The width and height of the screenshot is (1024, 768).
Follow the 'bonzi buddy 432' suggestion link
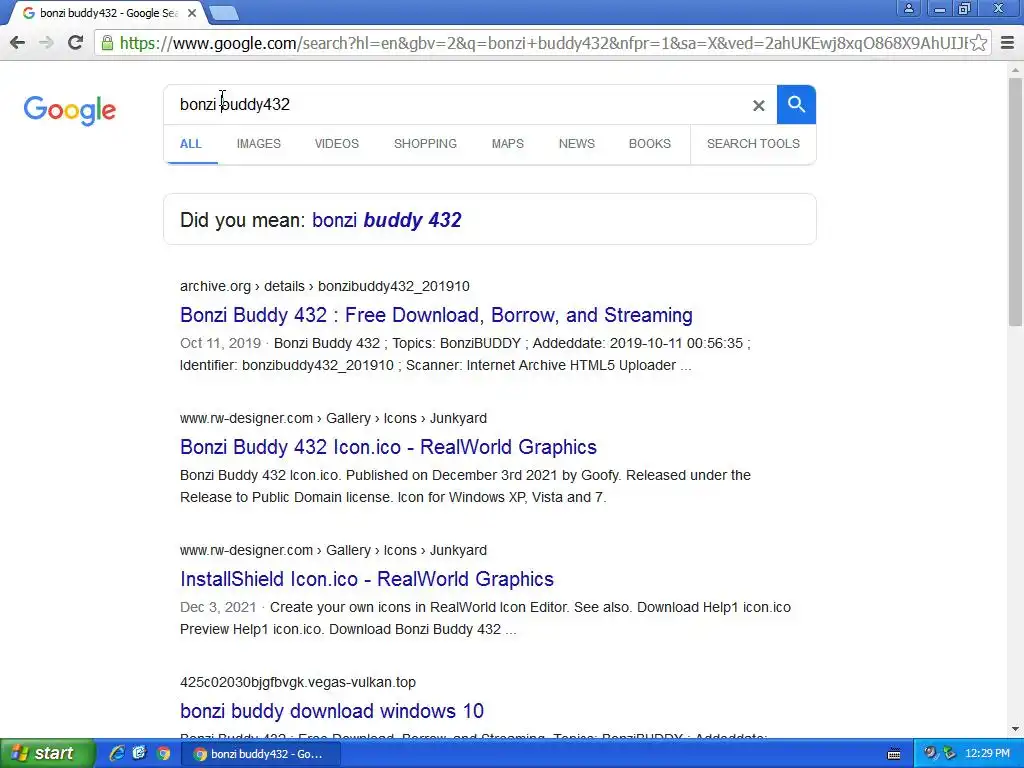387,220
